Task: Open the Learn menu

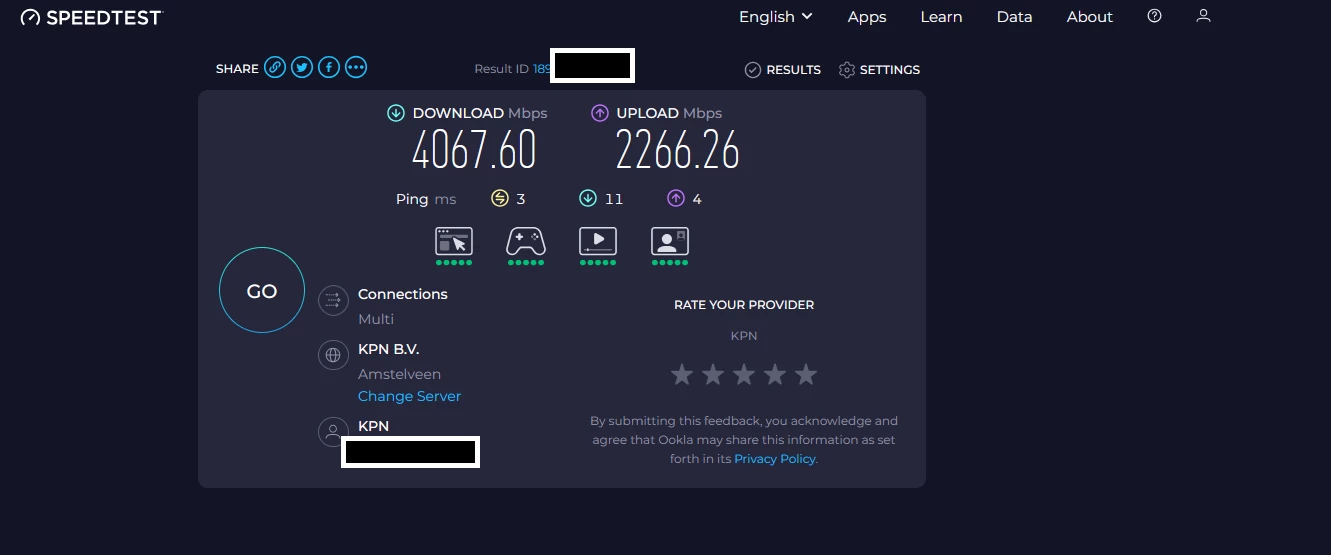Action: 941,16
